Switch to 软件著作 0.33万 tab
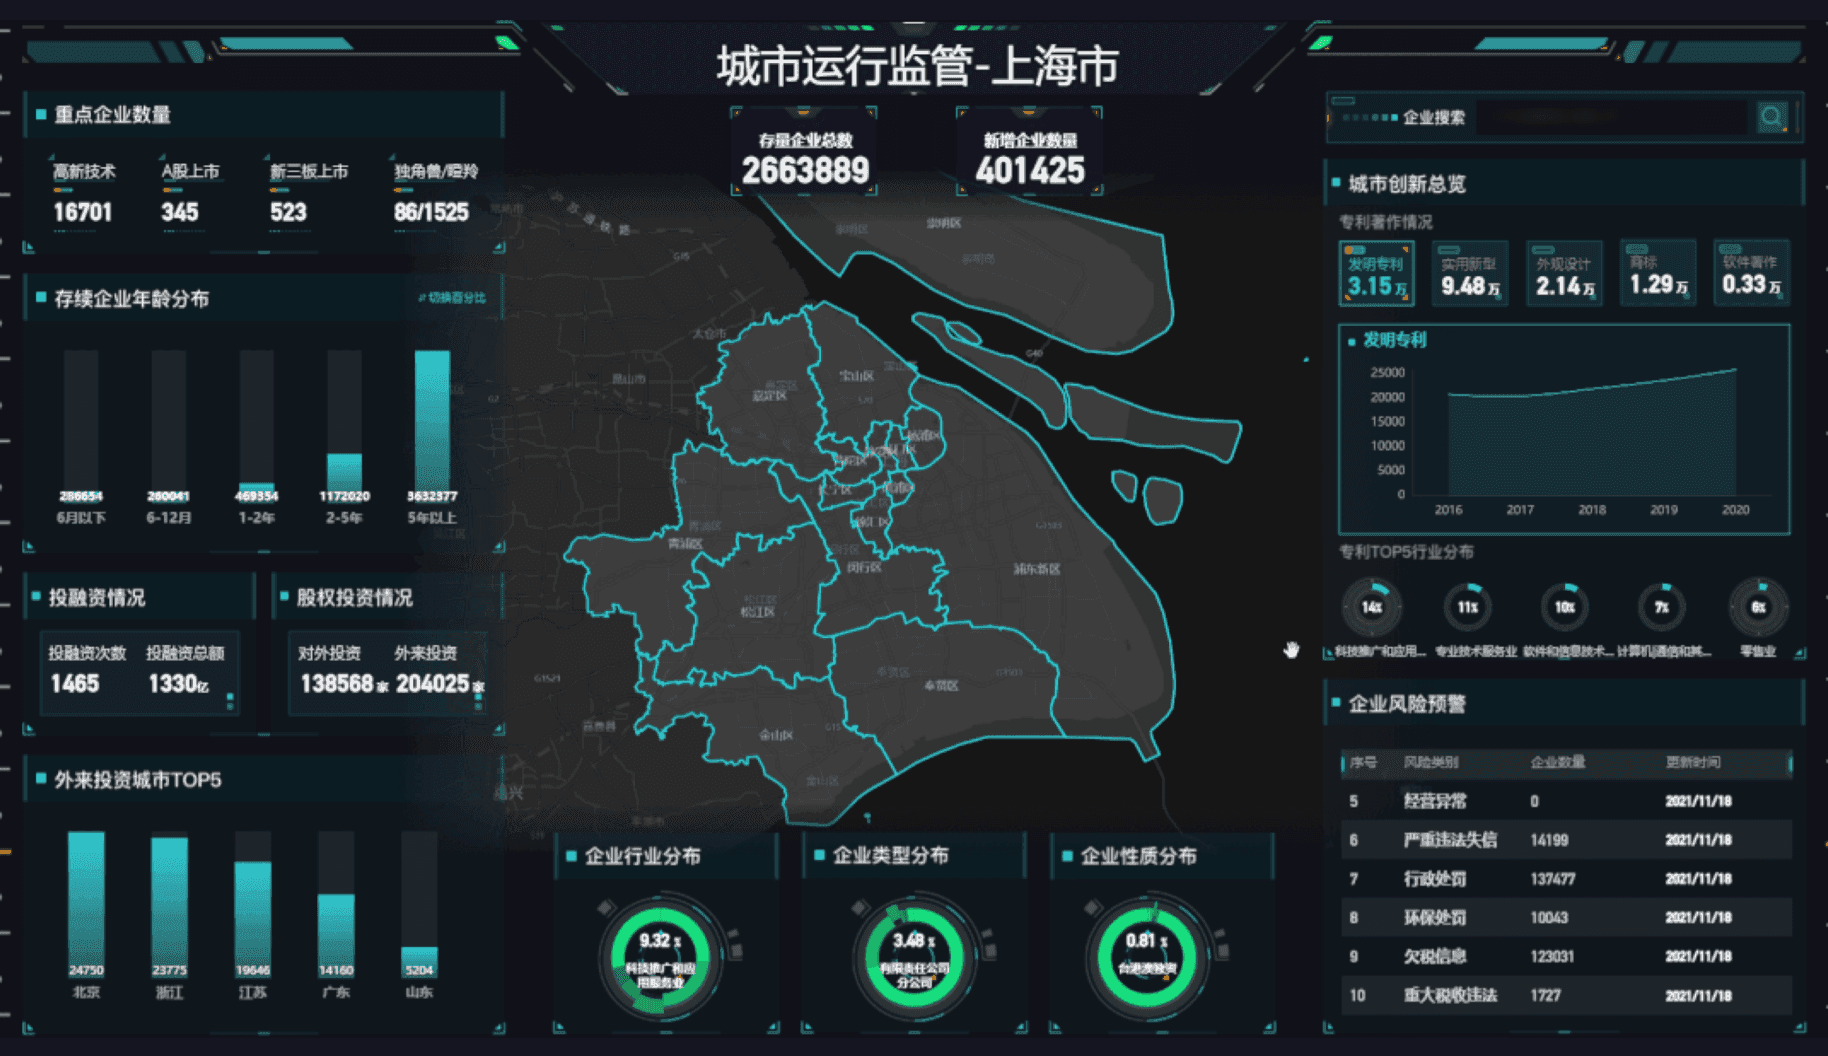 (1752, 273)
